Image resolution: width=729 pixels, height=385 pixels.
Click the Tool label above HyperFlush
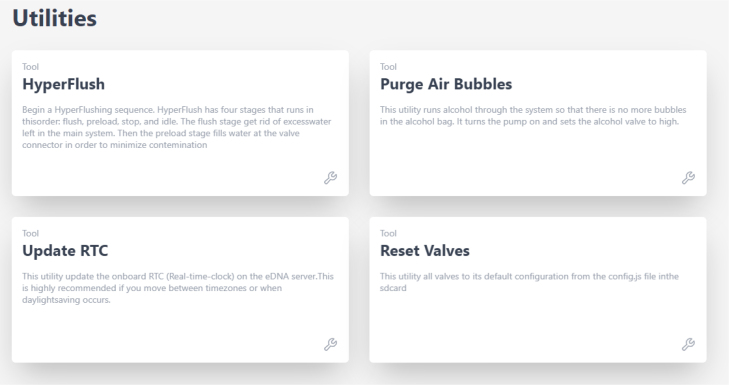coord(31,66)
